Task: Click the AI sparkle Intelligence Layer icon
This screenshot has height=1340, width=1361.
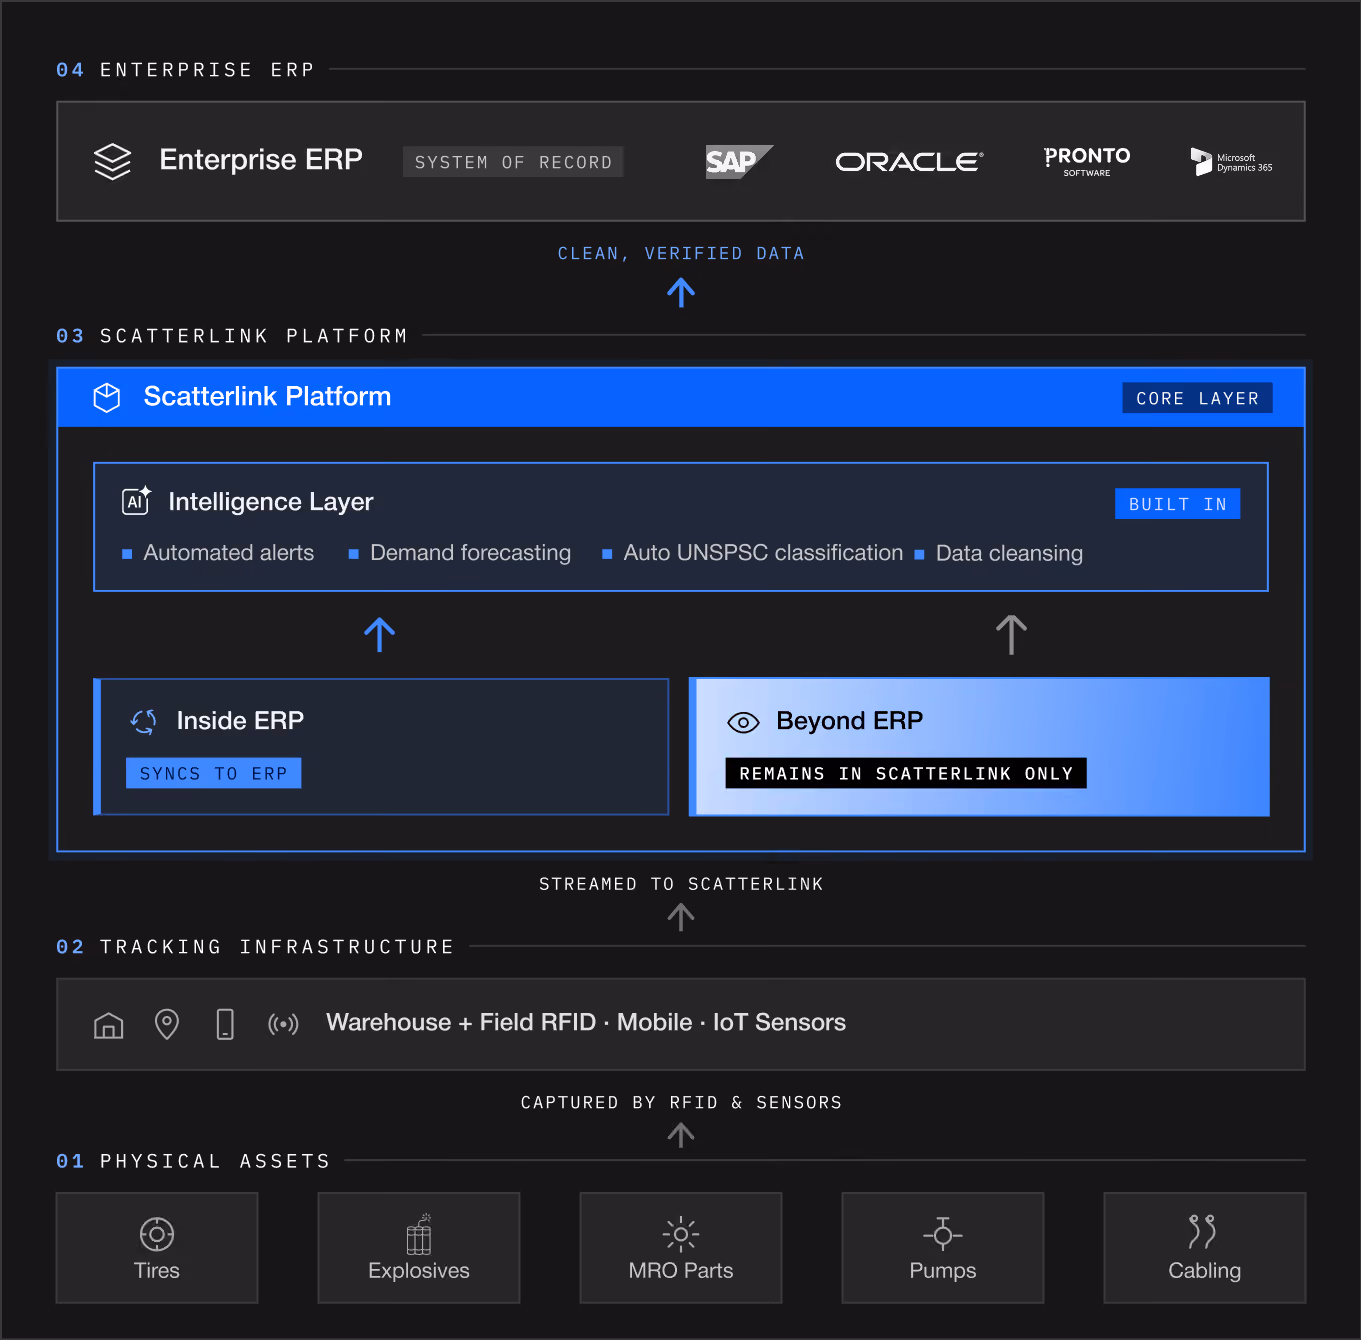Action: point(136,500)
